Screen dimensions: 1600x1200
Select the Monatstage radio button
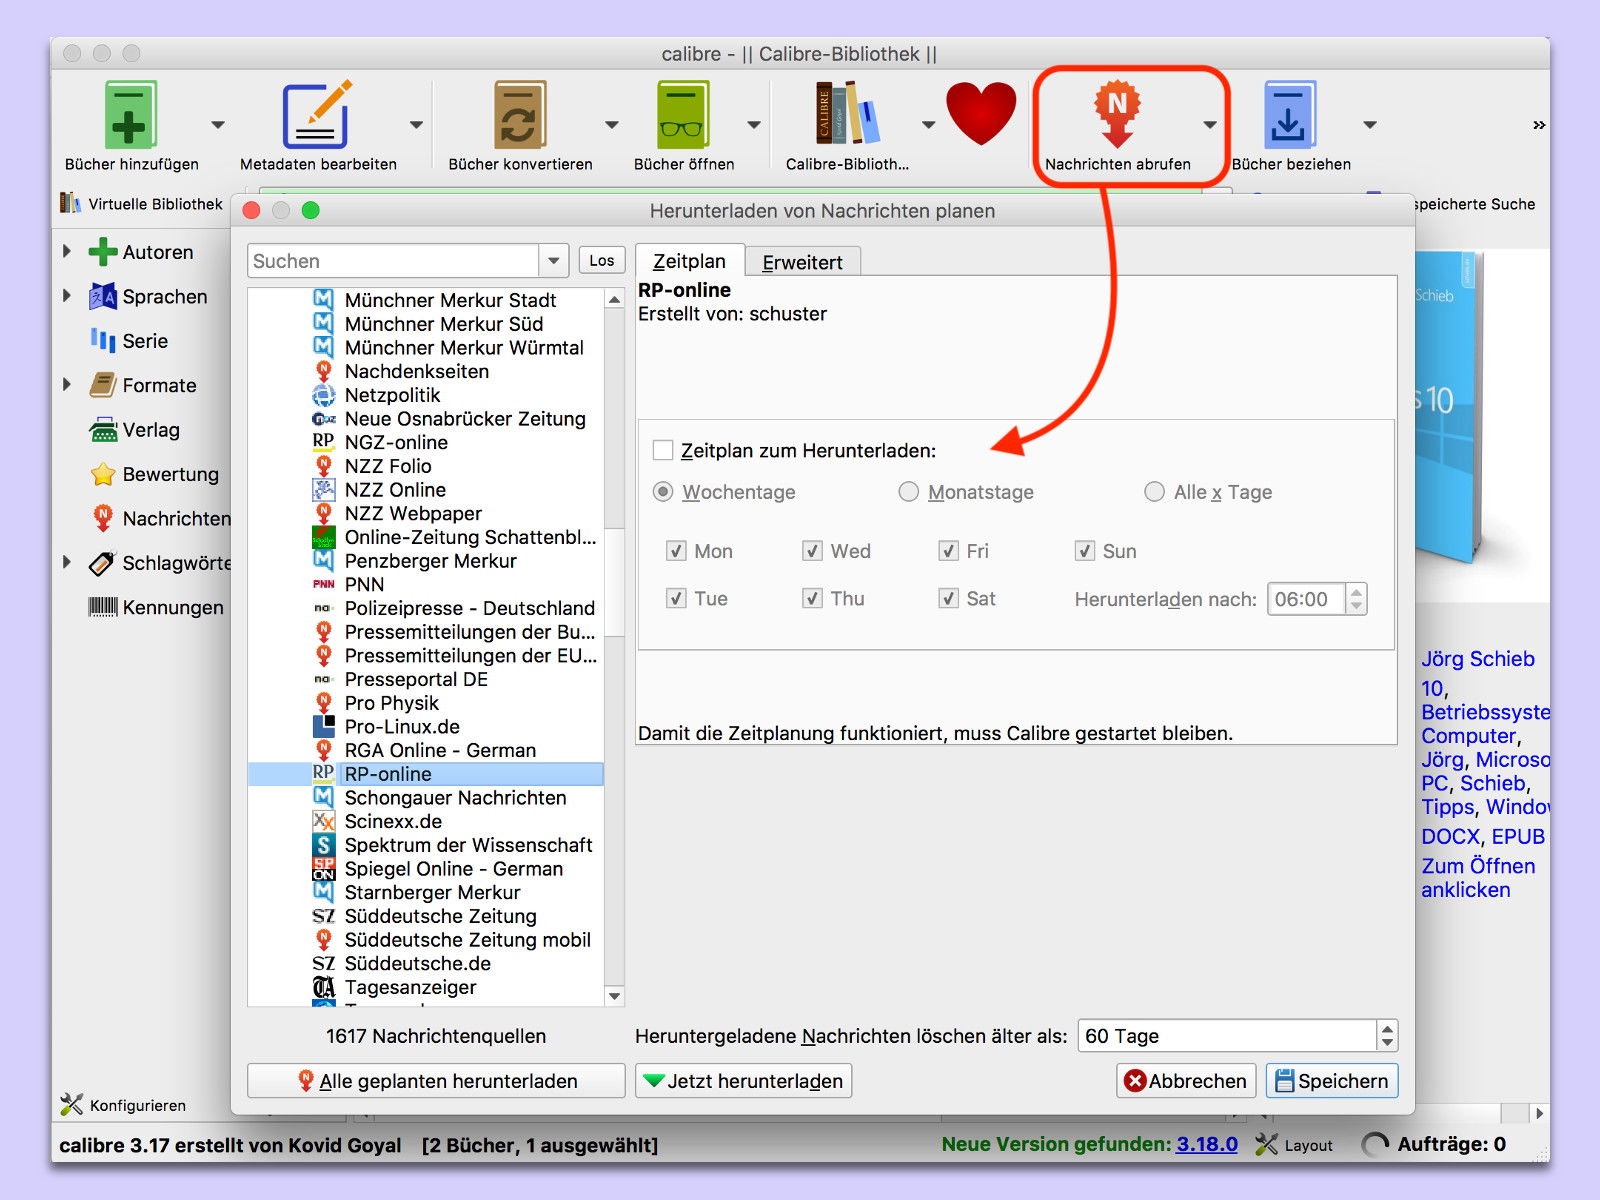click(x=908, y=492)
